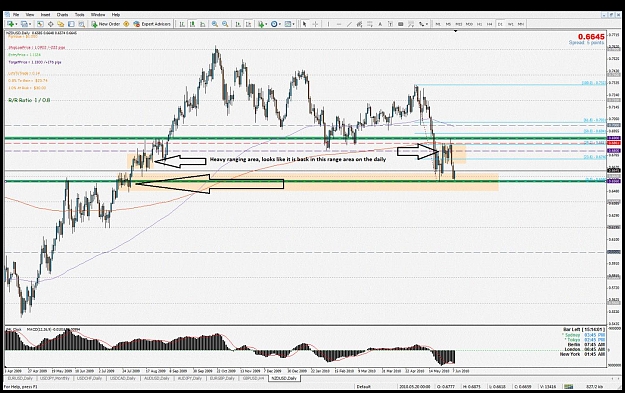Switch to bar chart display
625x393 pixels.
[x=182, y=24]
